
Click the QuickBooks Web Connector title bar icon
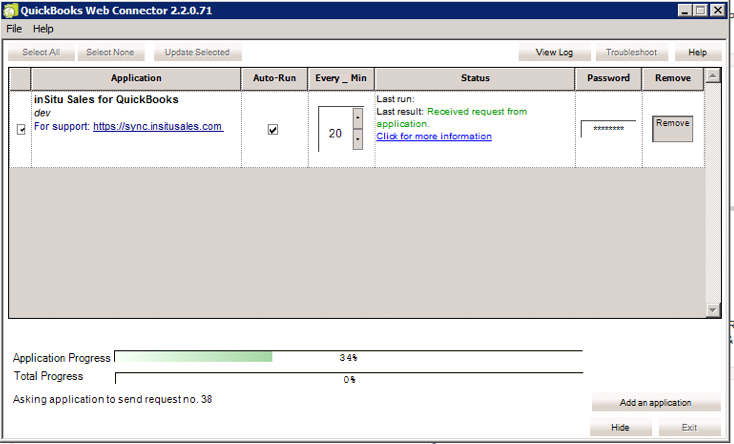click(11, 10)
